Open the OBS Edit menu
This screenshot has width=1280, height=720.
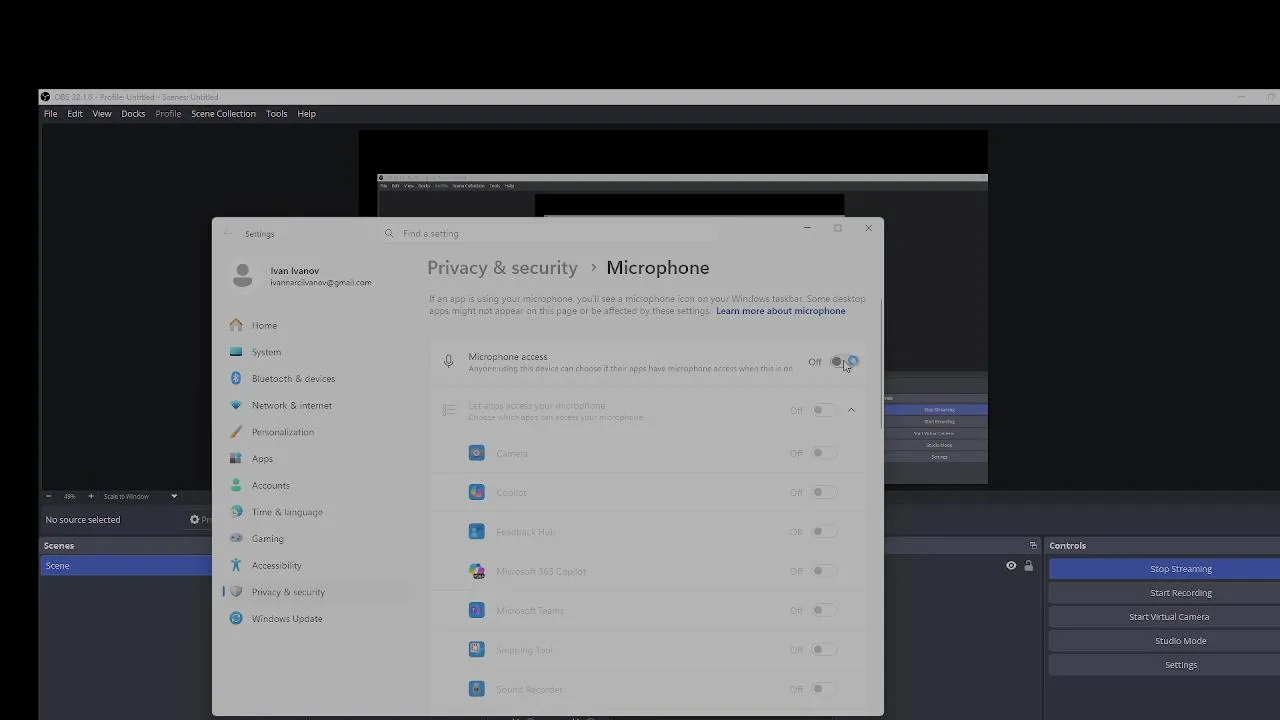(x=75, y=114)
